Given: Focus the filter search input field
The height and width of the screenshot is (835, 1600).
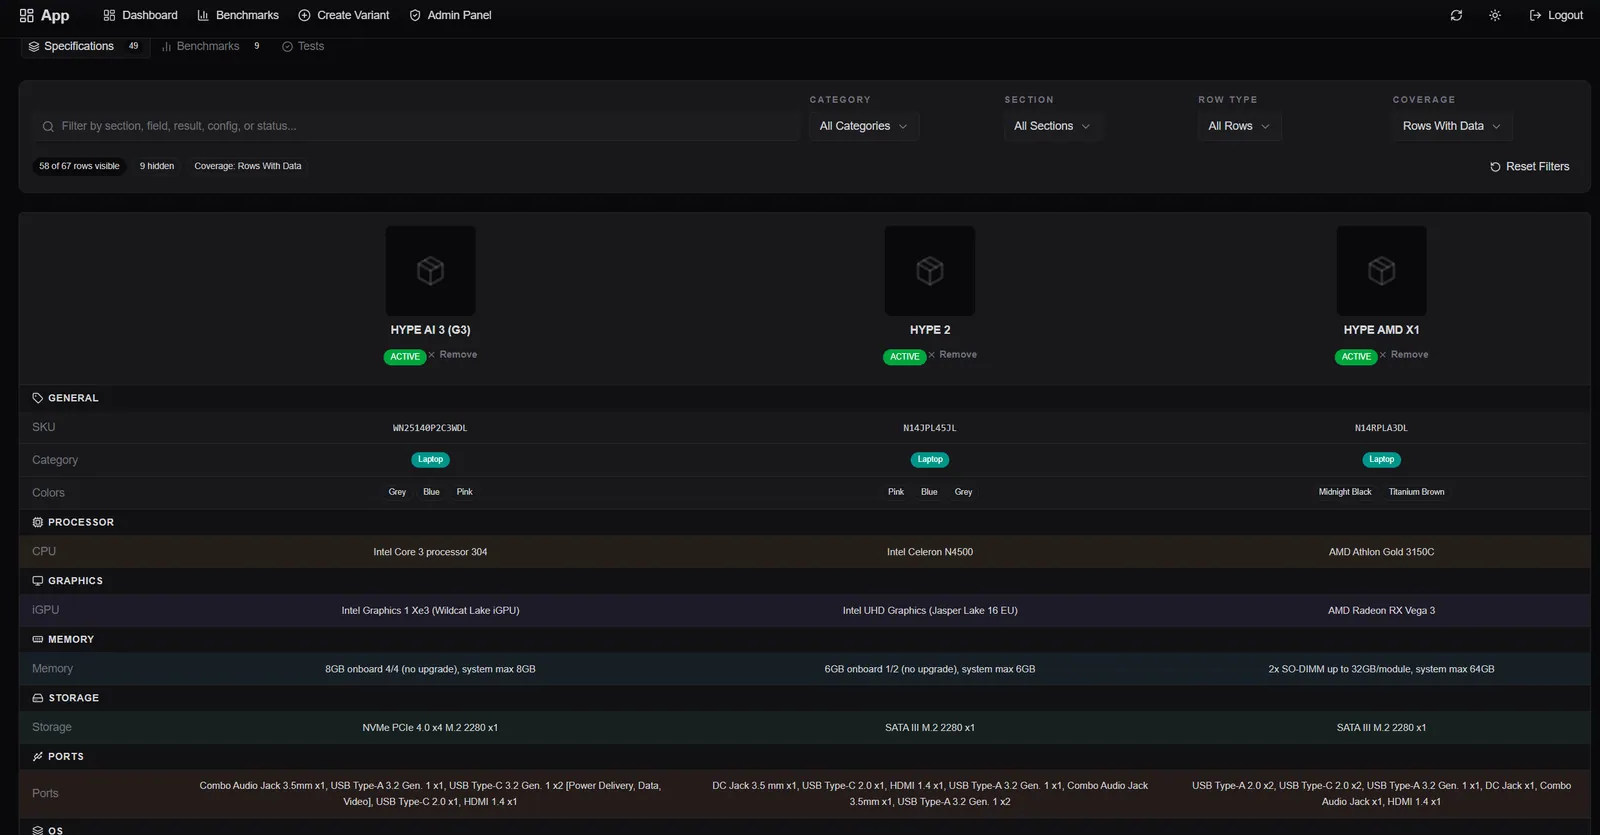Looking at the screenshot, I should click(x=415, y=126).
